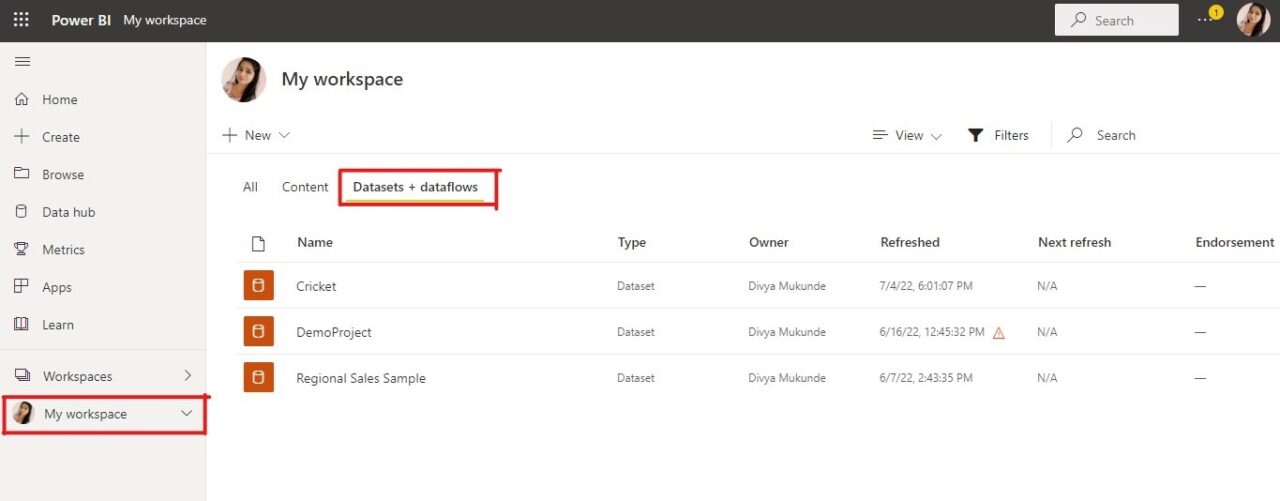Collapse the navigation pane hamburger icon
Screen dimensions: 1280x501
pos(22,62)
